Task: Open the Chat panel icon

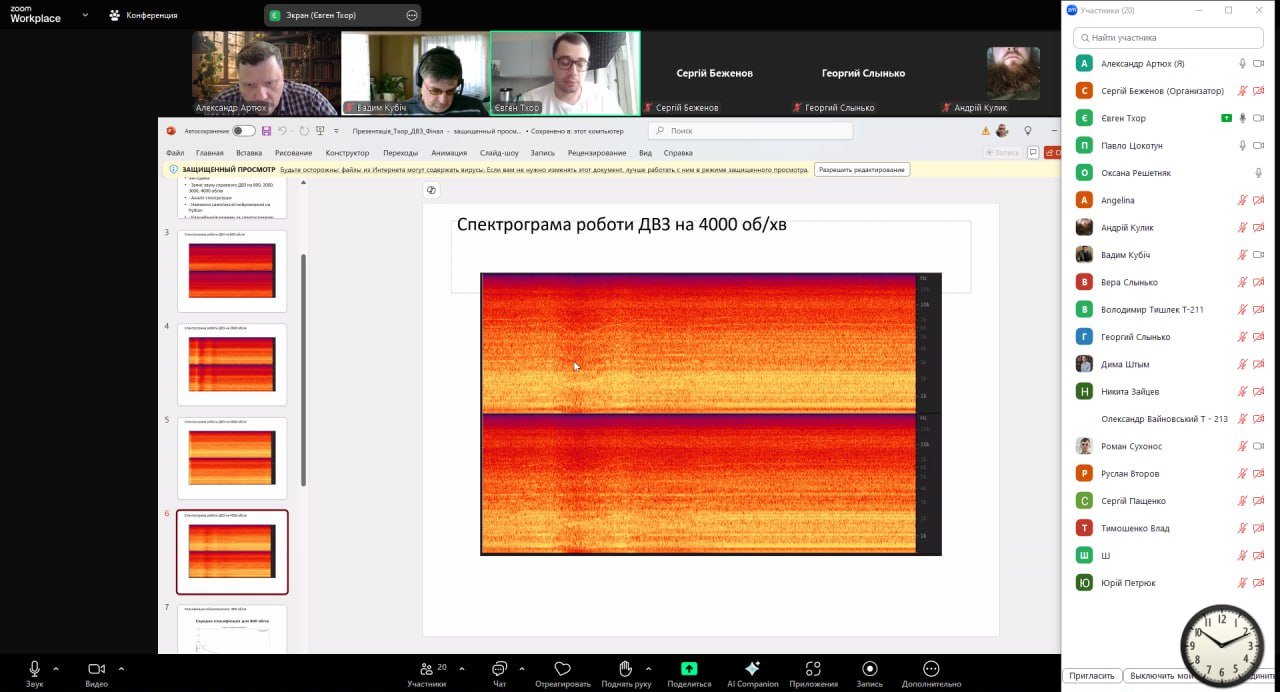Action: click(499, 669)
